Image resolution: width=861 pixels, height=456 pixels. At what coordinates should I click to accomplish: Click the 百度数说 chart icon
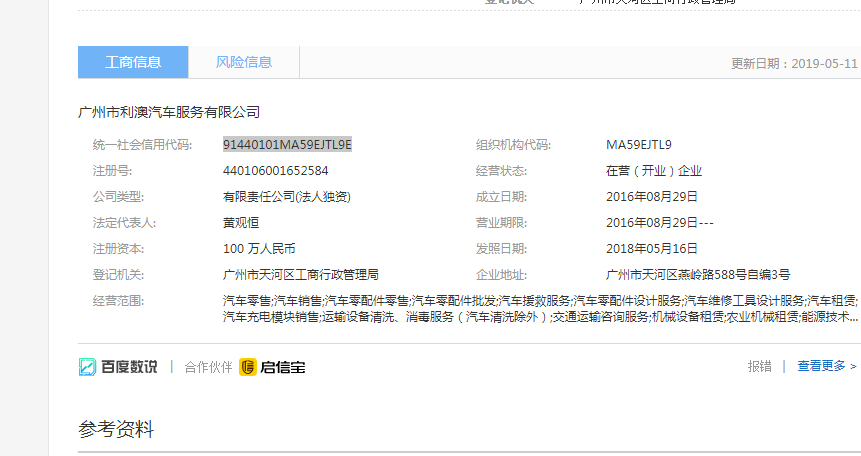coord(87,367)
